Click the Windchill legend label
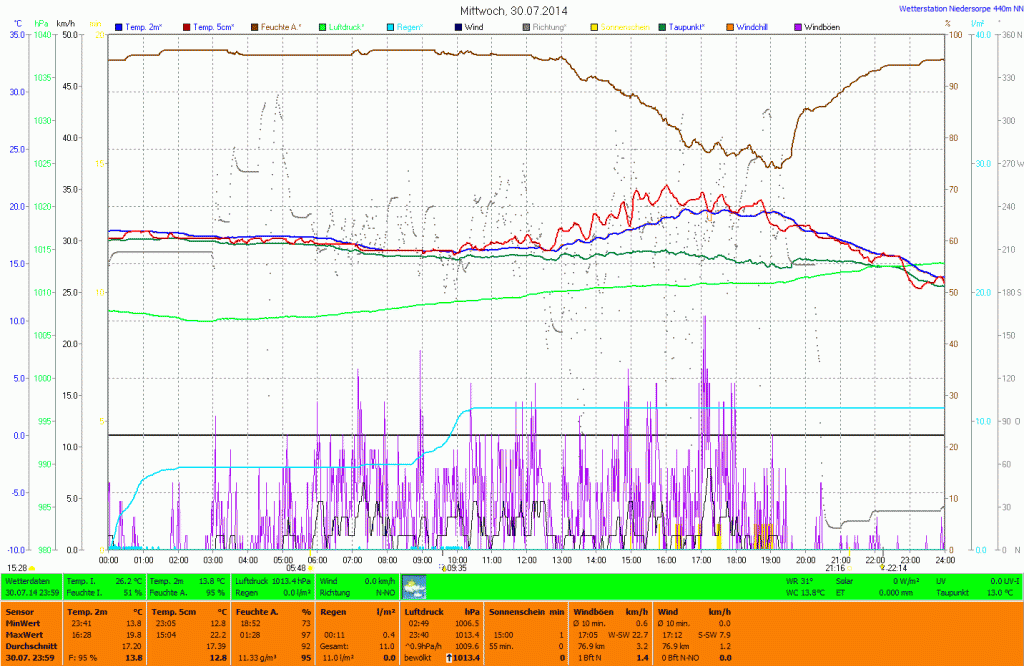Viewport: 1024px width, 666px height. coord(753,26)
